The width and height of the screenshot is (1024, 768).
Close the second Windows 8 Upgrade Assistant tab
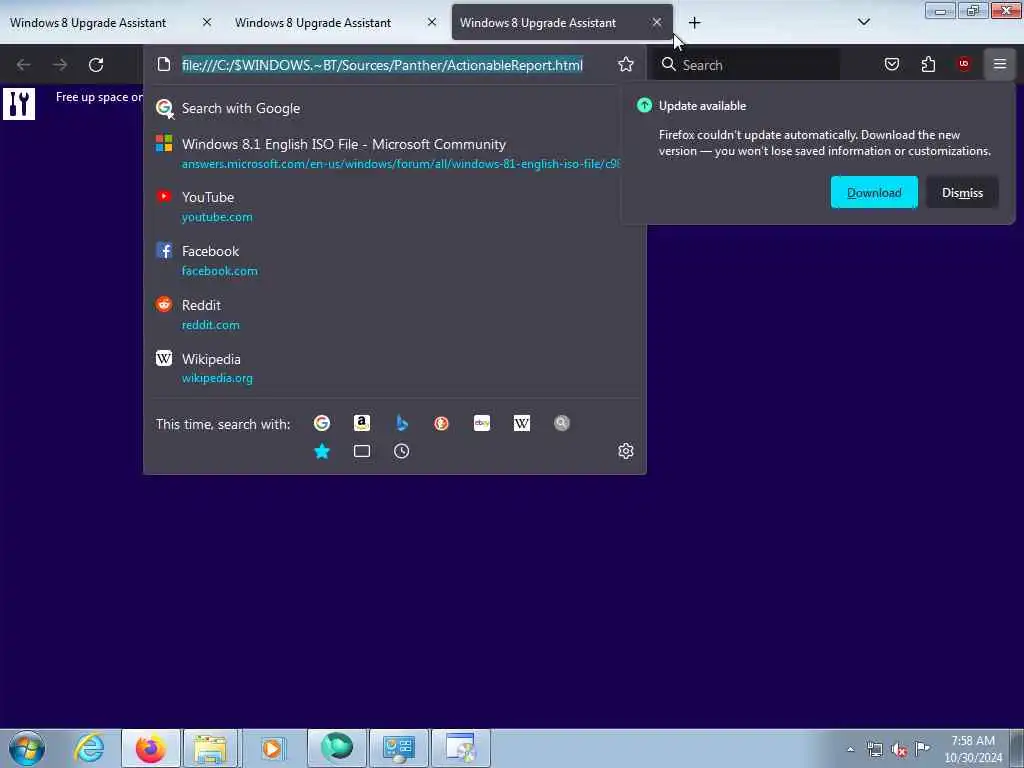tap(432, 22)
